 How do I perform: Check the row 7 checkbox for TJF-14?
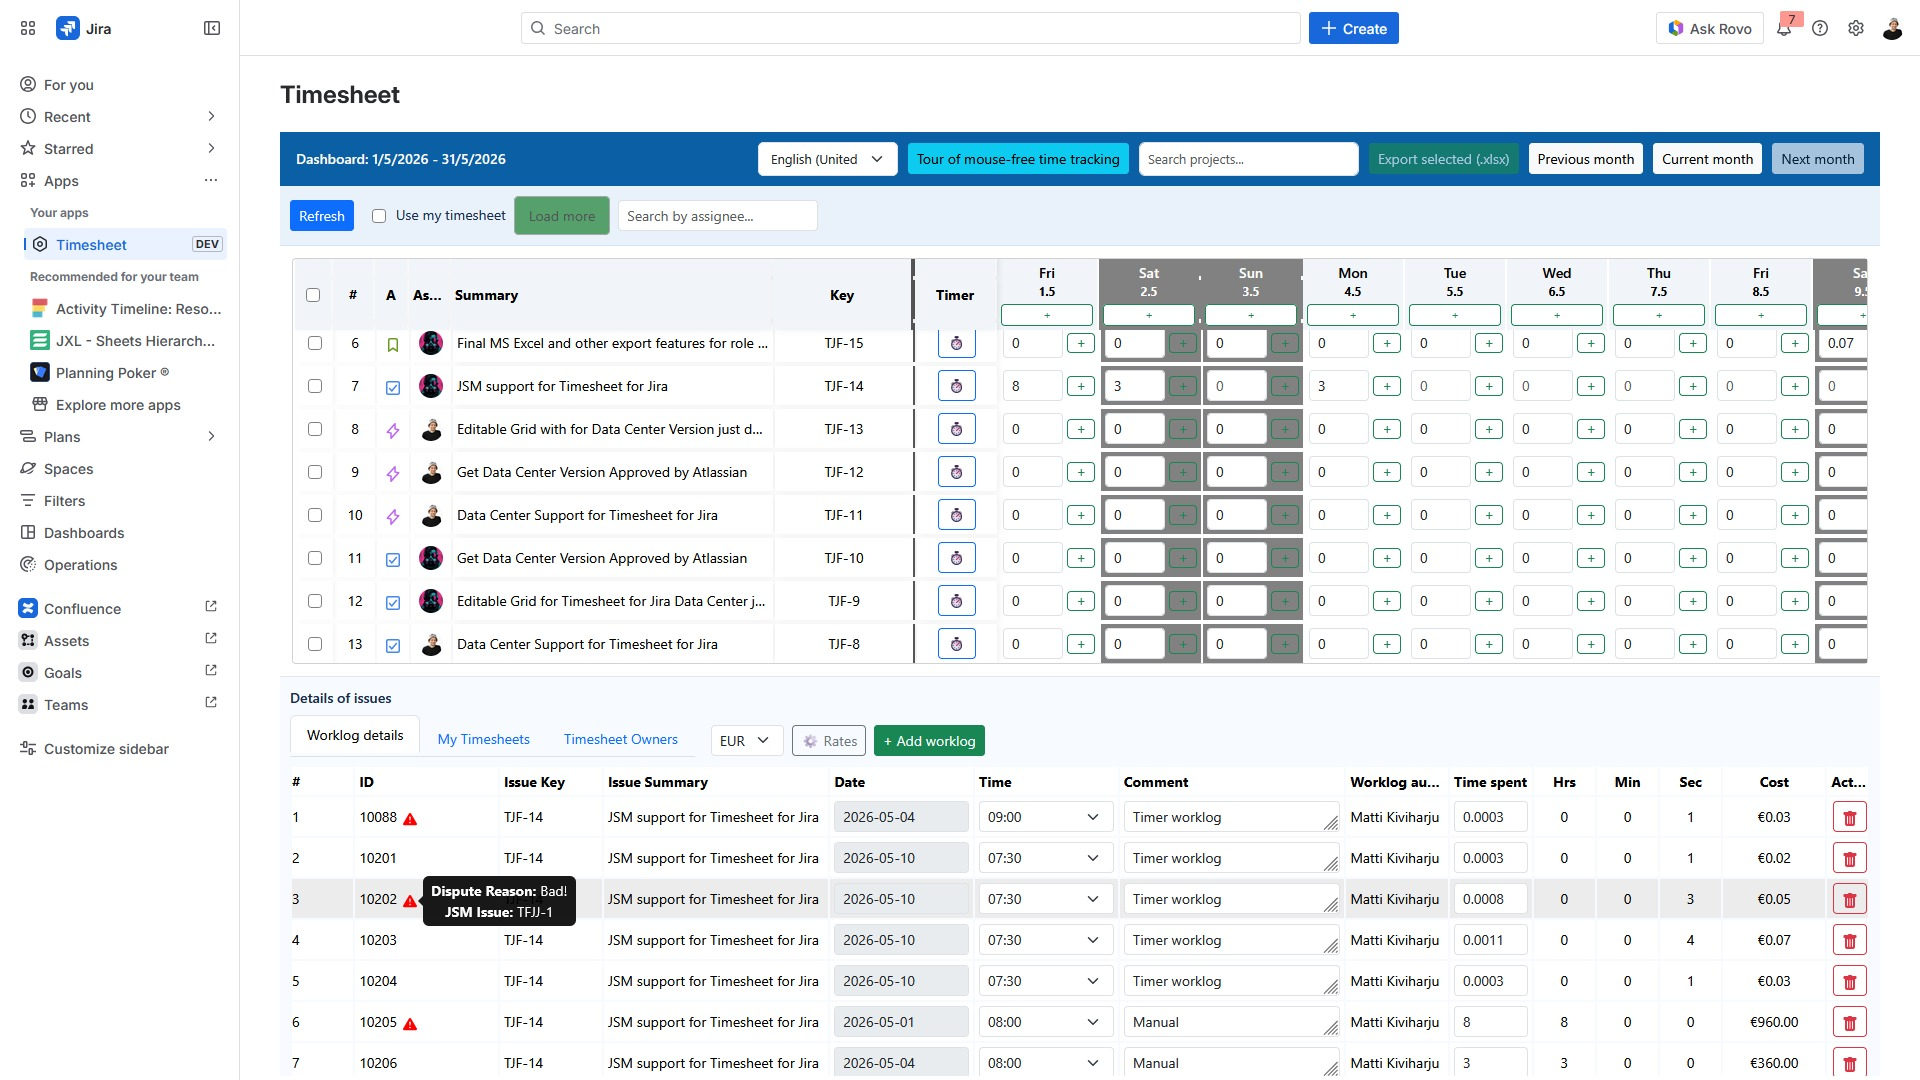click(315, 386)
